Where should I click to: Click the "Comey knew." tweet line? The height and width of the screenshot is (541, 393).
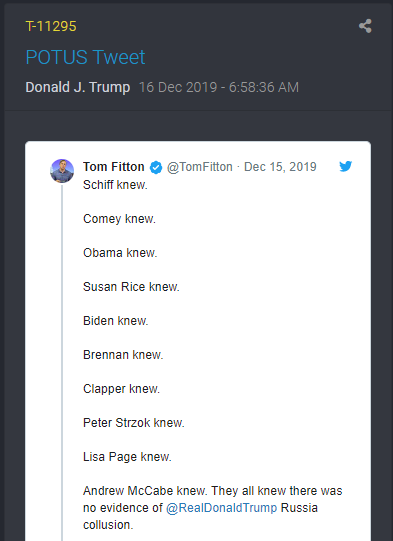pyautogui.click(x=119, y=219)
